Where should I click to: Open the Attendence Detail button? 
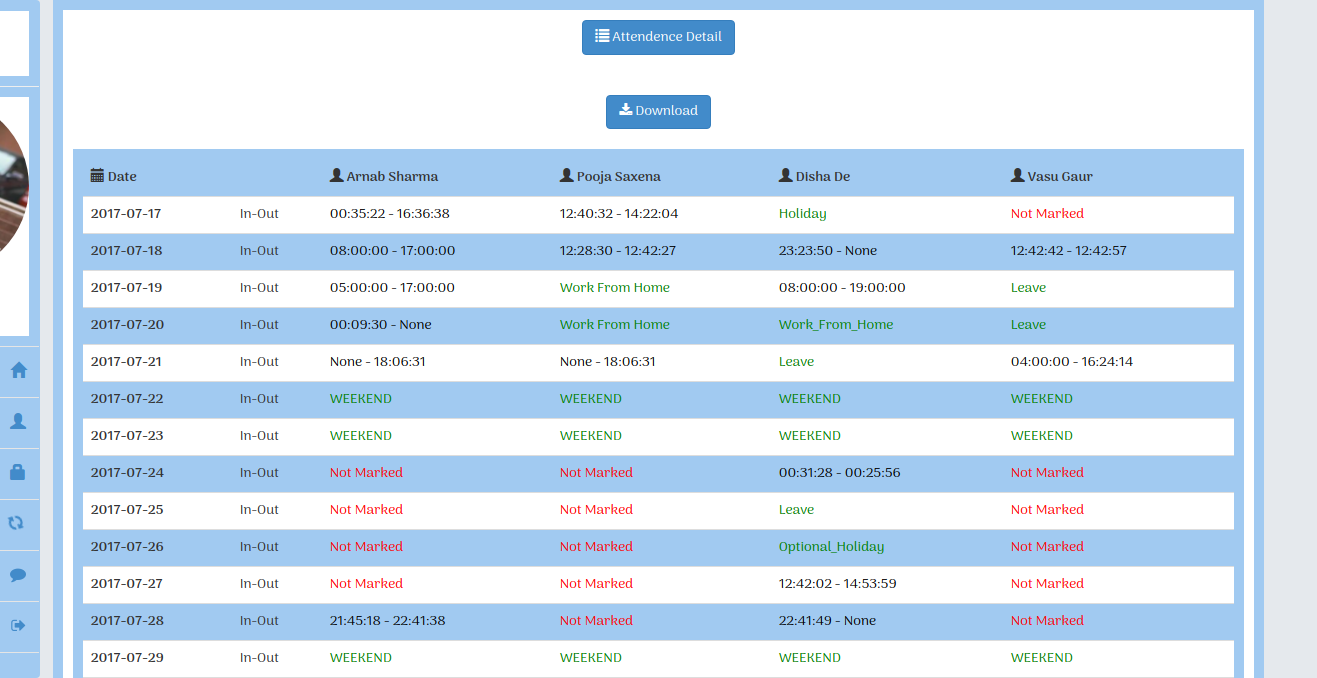point(658,37)
